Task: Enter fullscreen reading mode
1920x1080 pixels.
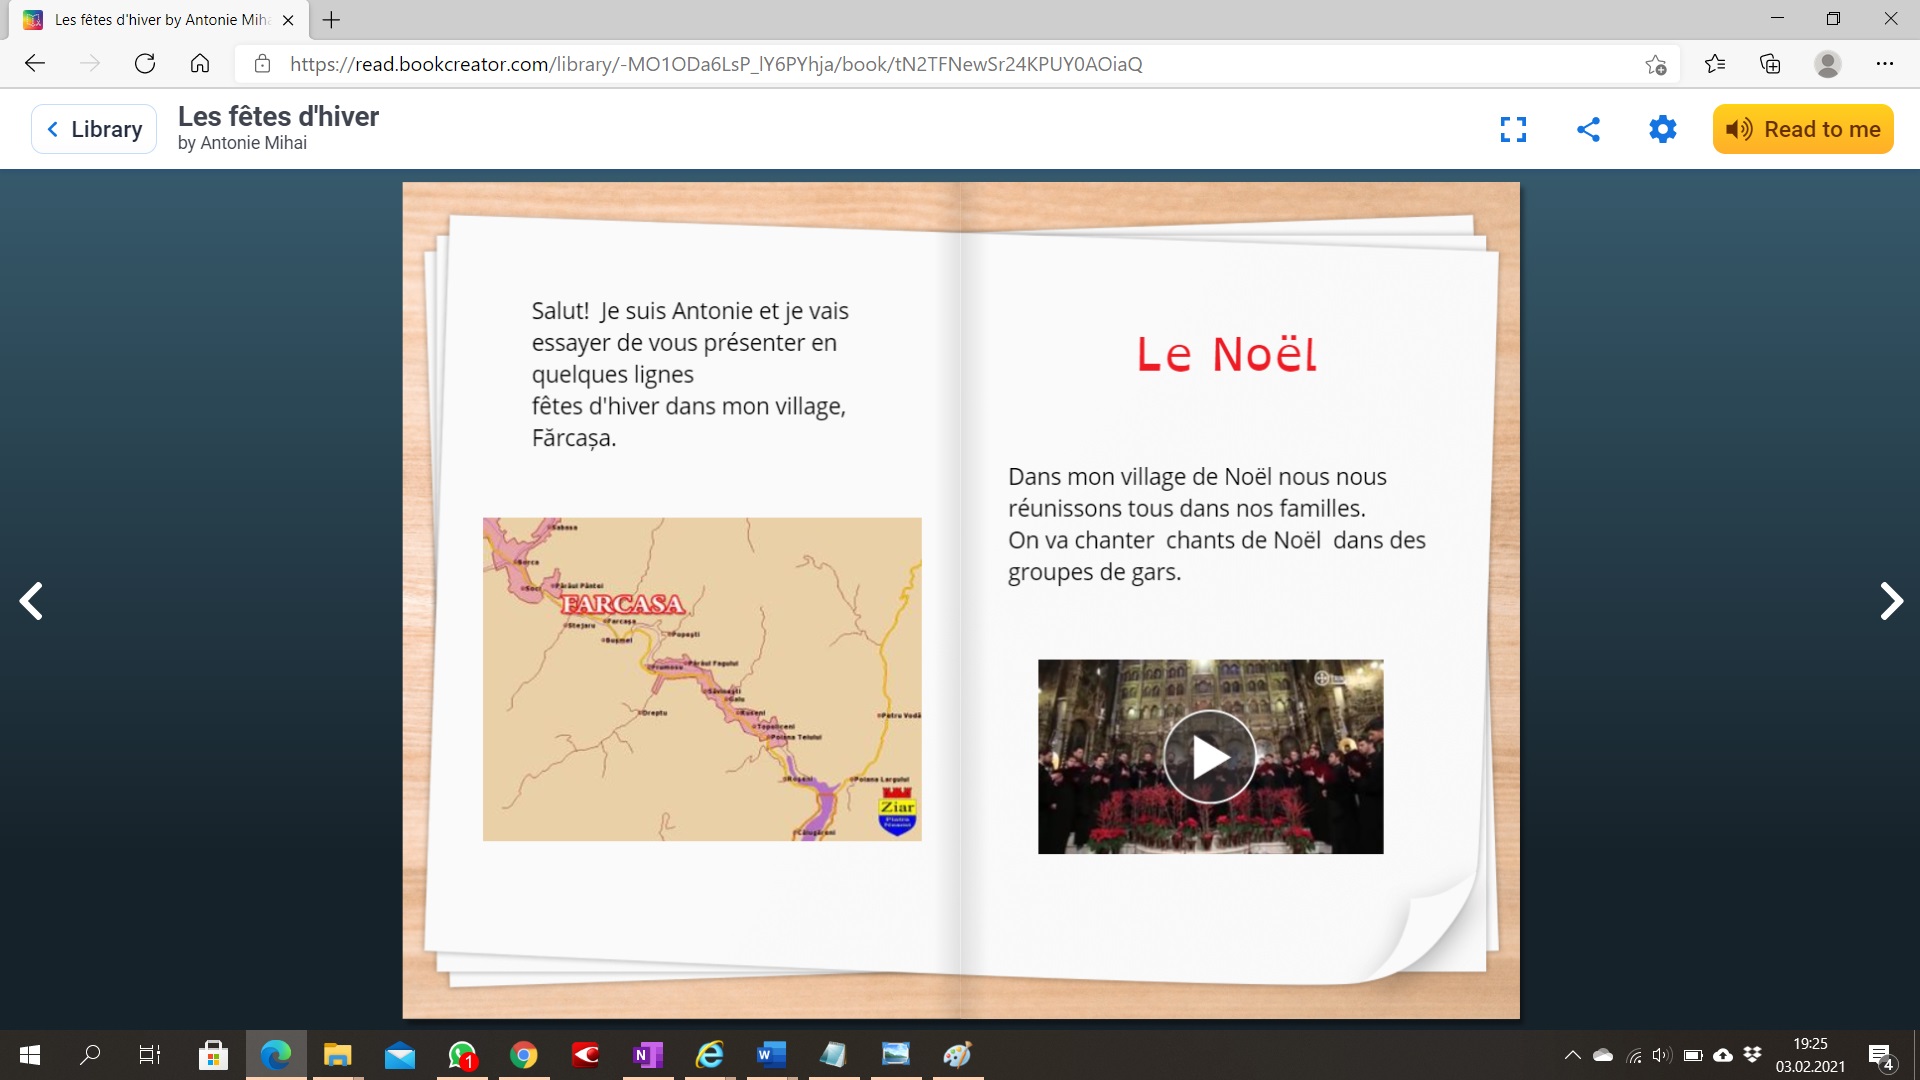Action: point(1513,129)
